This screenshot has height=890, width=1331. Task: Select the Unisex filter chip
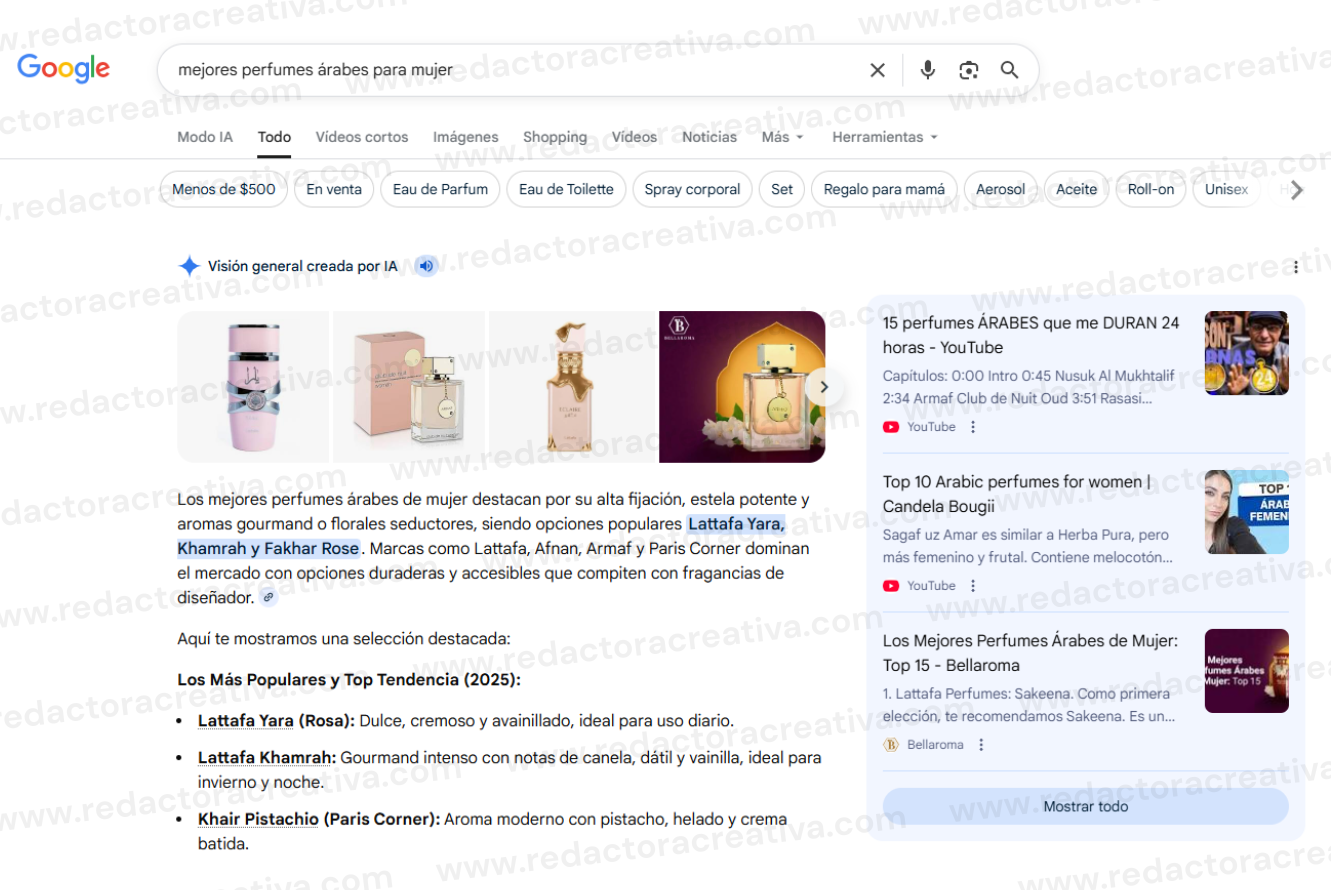(1226, 189)
